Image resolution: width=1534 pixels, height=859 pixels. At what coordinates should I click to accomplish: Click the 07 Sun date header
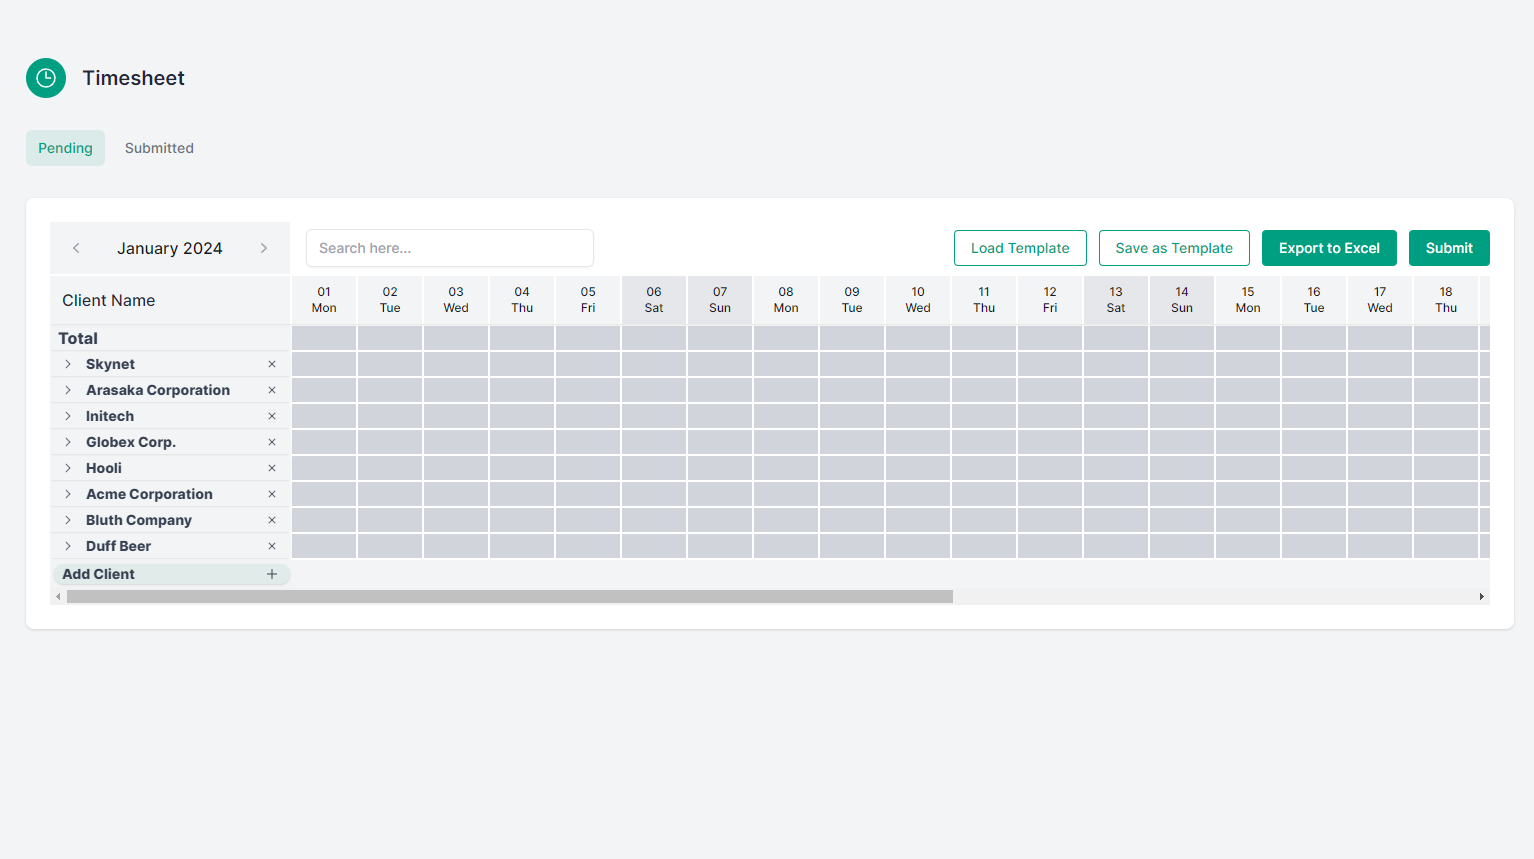[720, 300]
